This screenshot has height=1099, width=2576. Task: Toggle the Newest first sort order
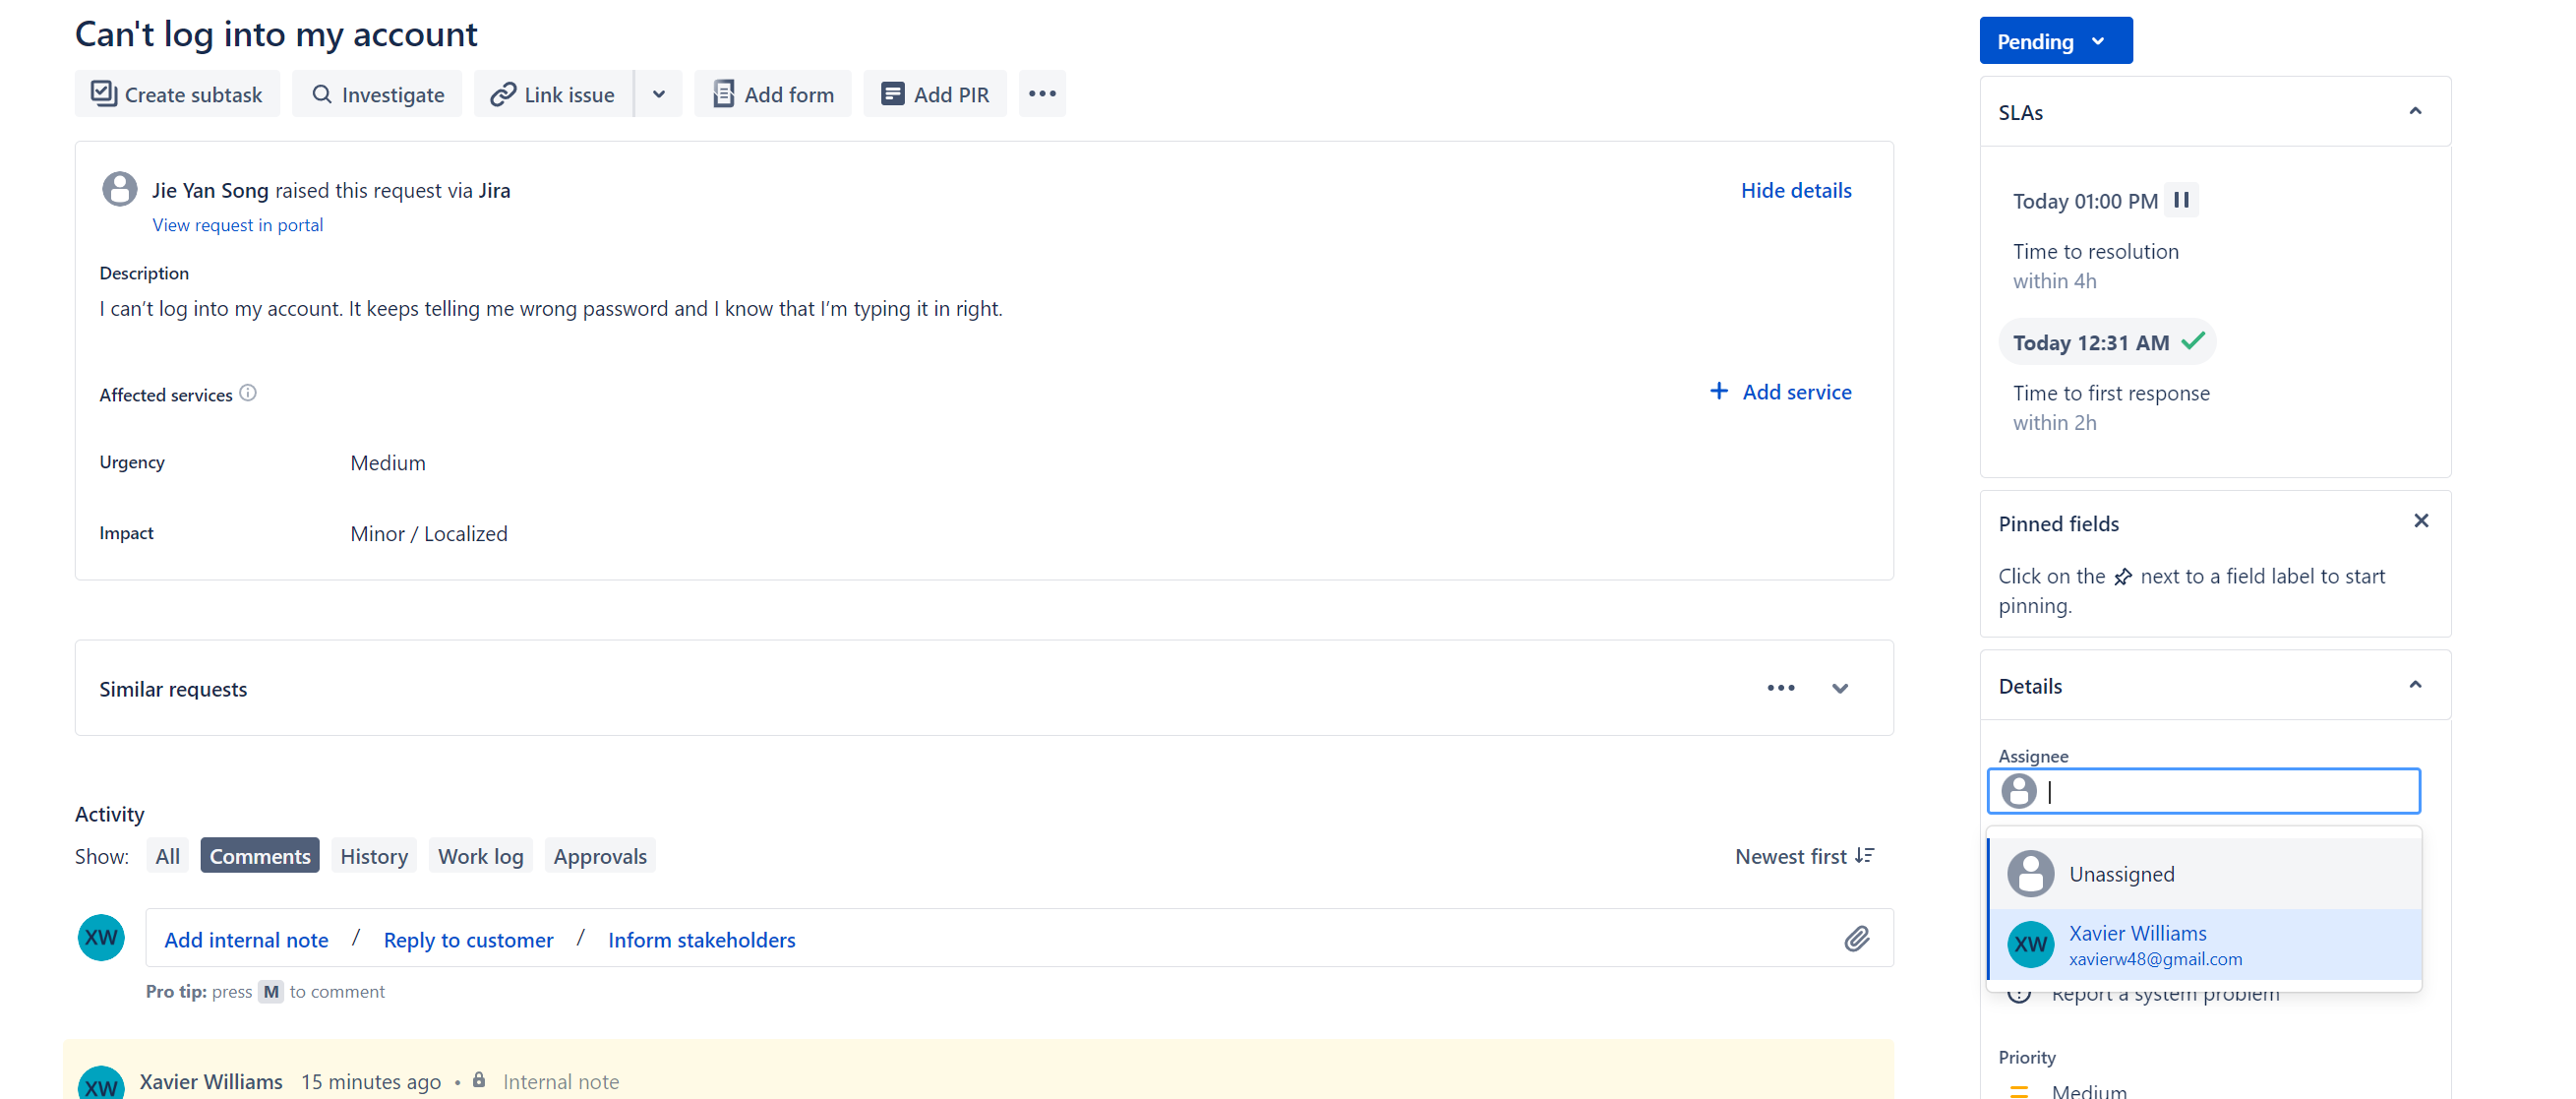point(1804,856)
